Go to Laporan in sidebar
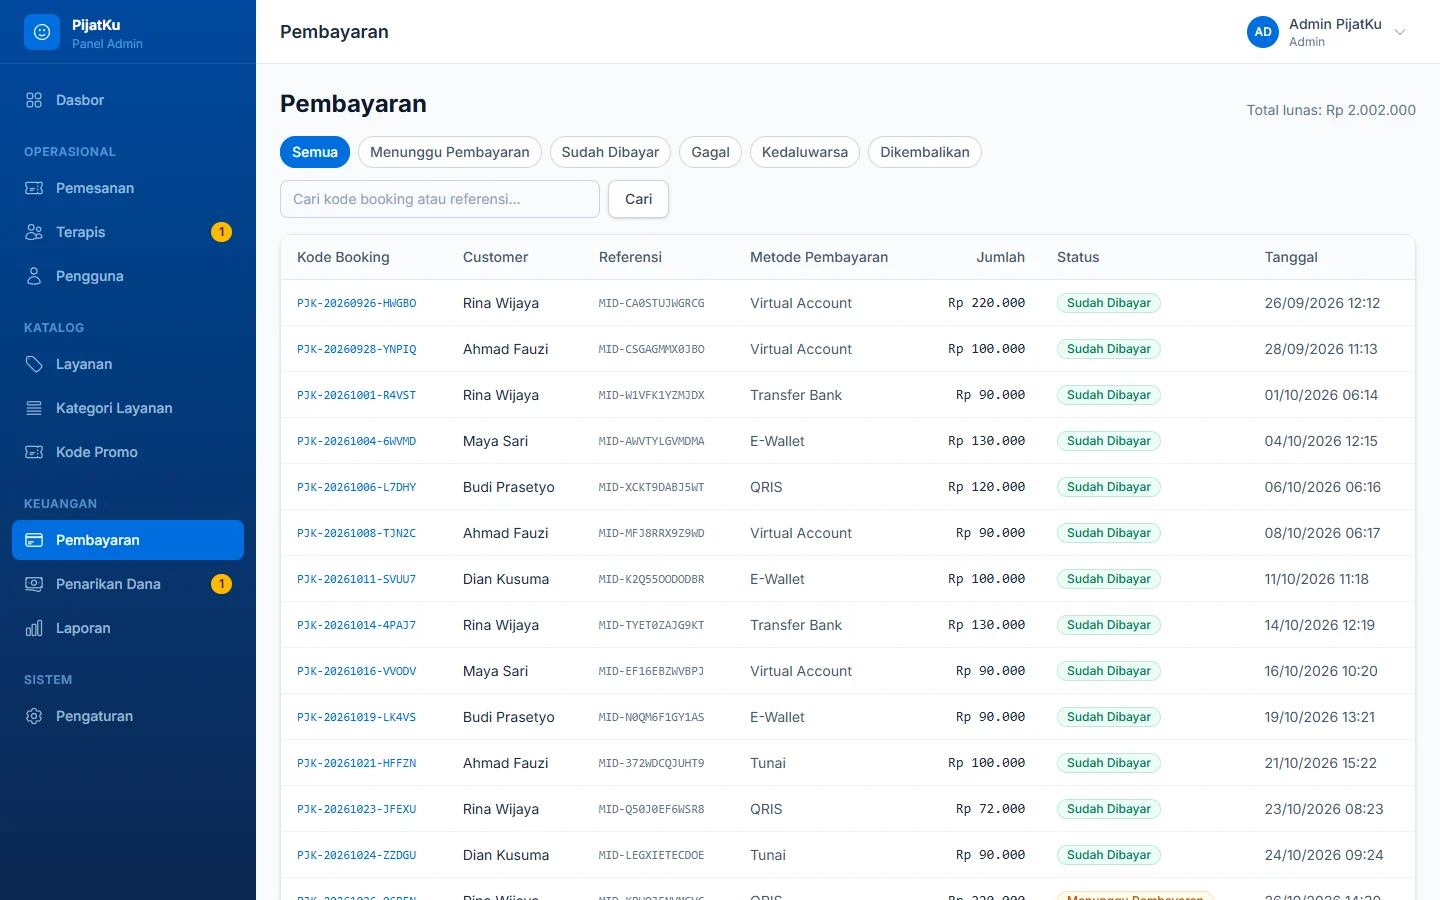 (x=128, y=628)
